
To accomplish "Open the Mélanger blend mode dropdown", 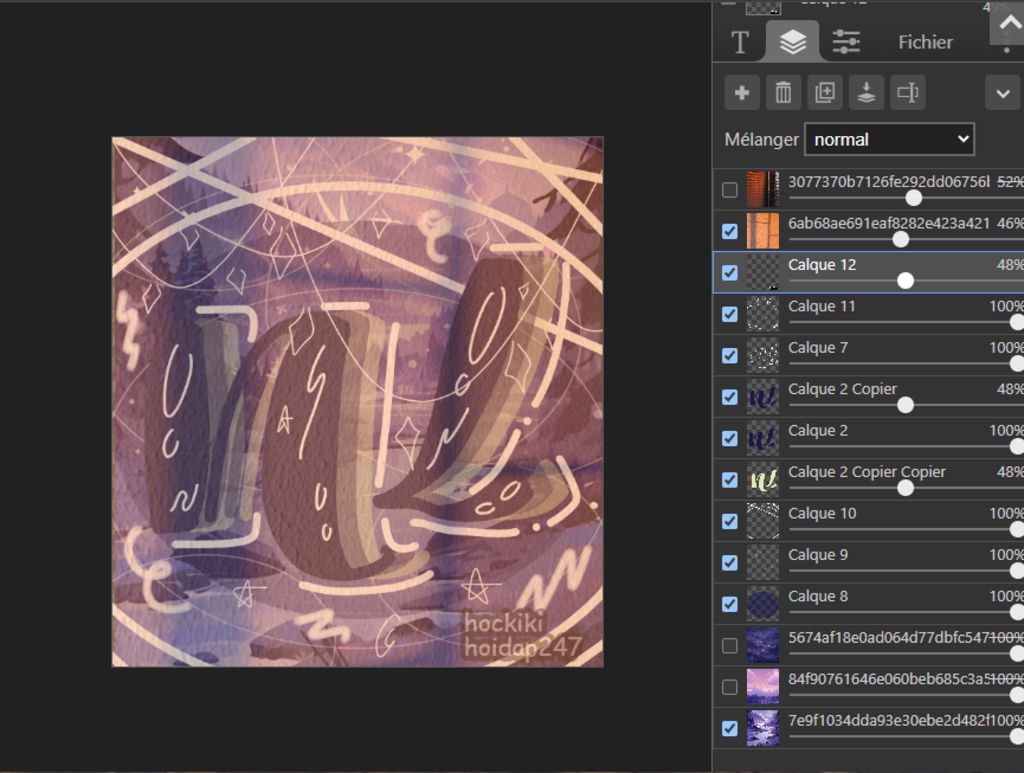I will 889,139.
